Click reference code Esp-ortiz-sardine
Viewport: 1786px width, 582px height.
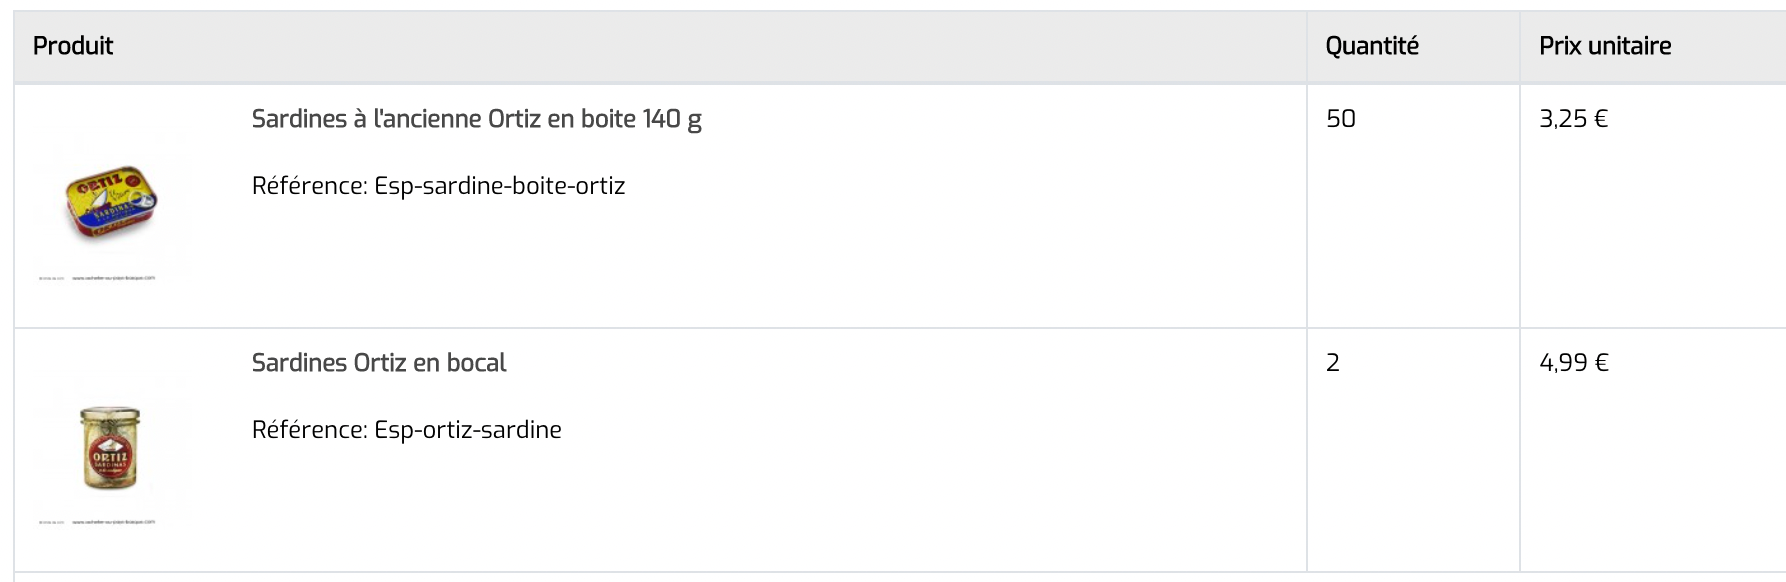click(467, 430)
